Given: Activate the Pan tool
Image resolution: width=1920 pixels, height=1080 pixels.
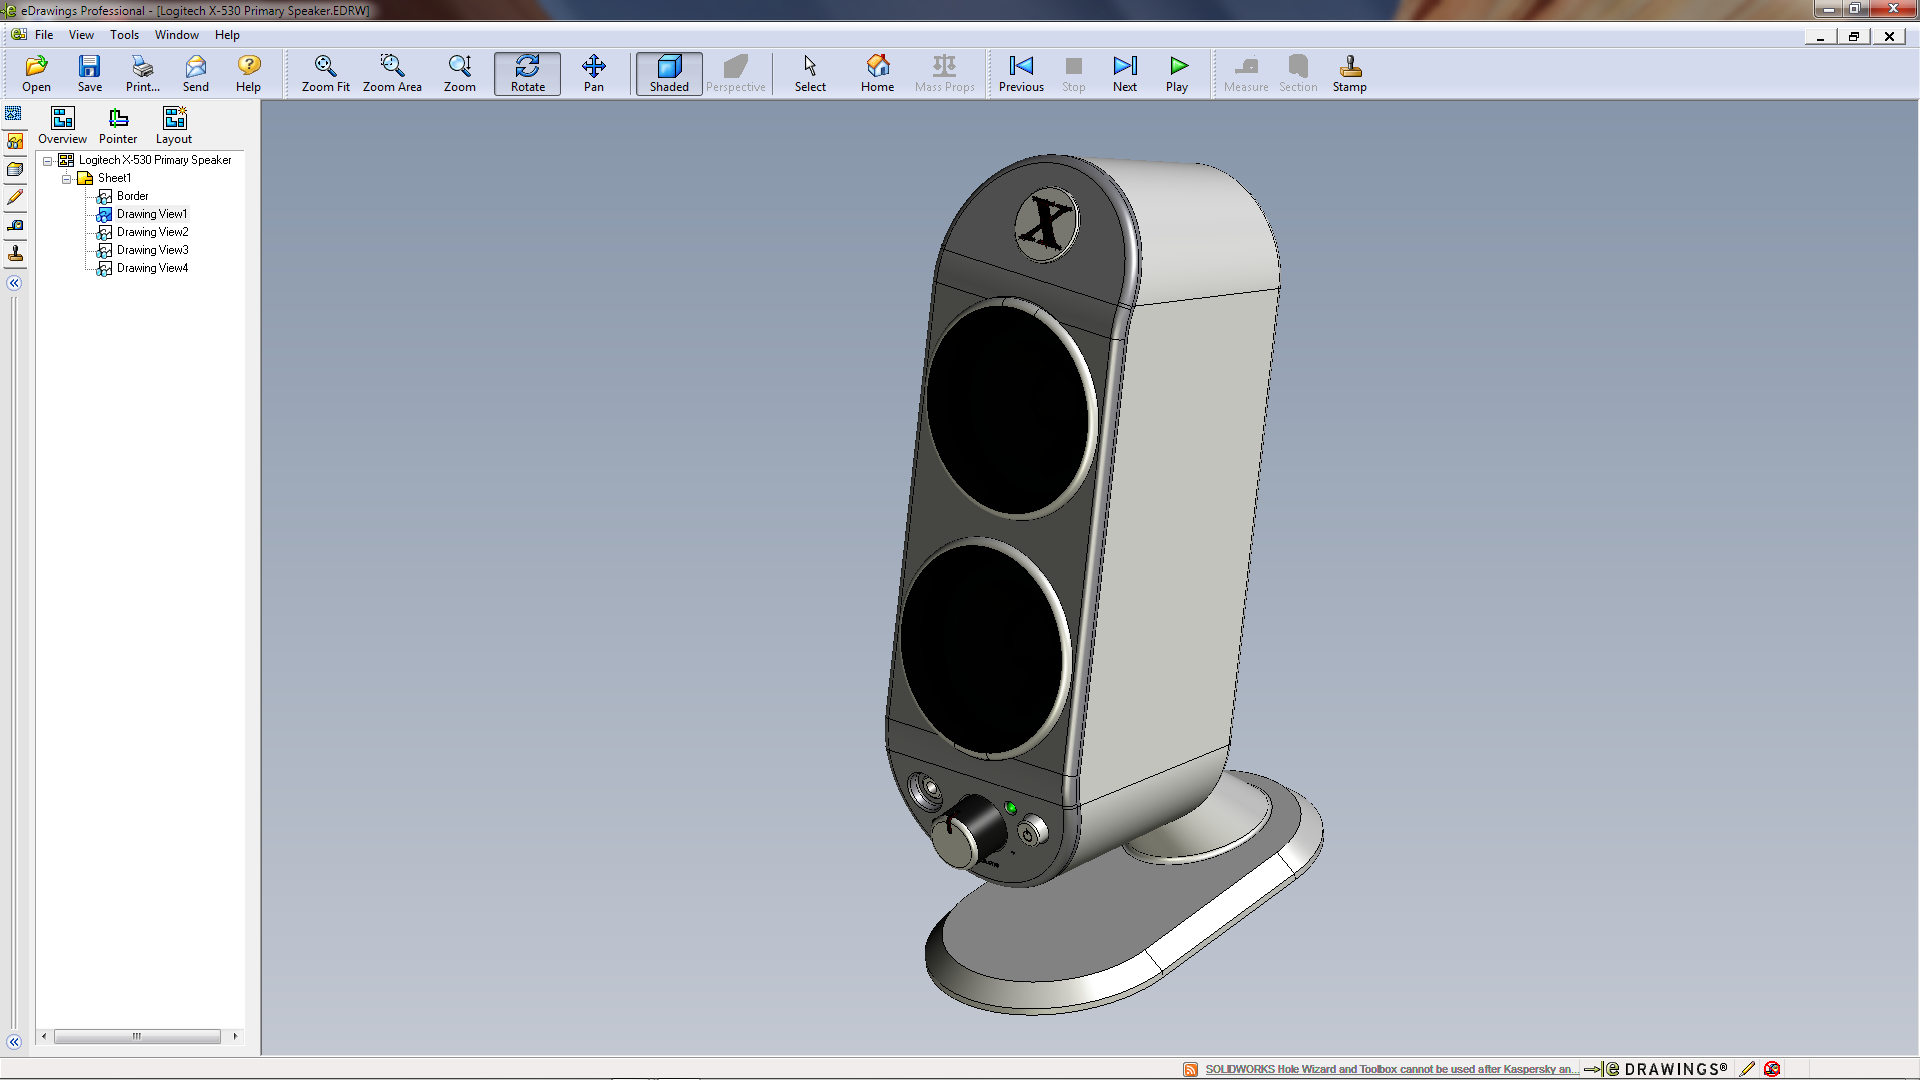Looking at the screenshot, I should coord(593,73).
